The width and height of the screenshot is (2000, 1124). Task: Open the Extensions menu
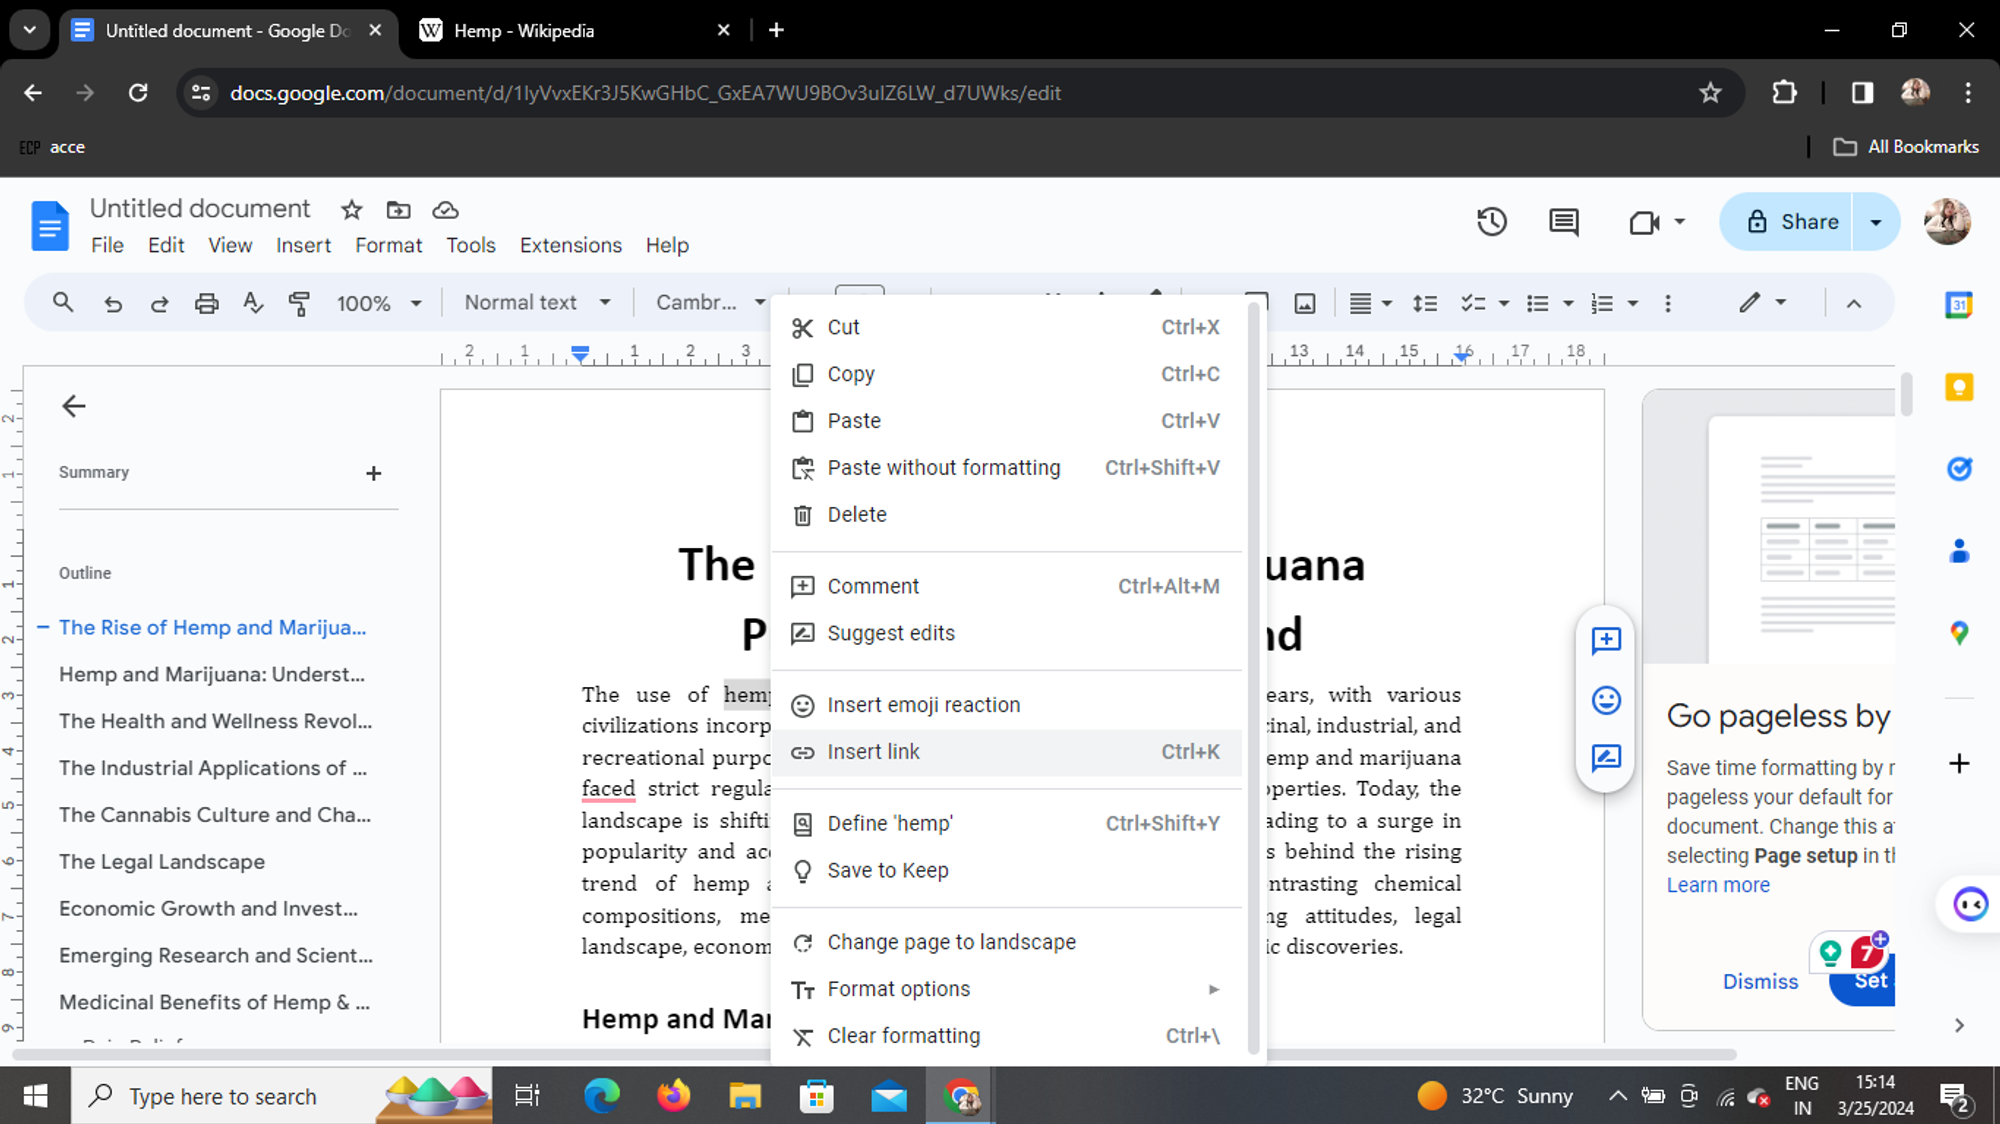pos(570,246)
